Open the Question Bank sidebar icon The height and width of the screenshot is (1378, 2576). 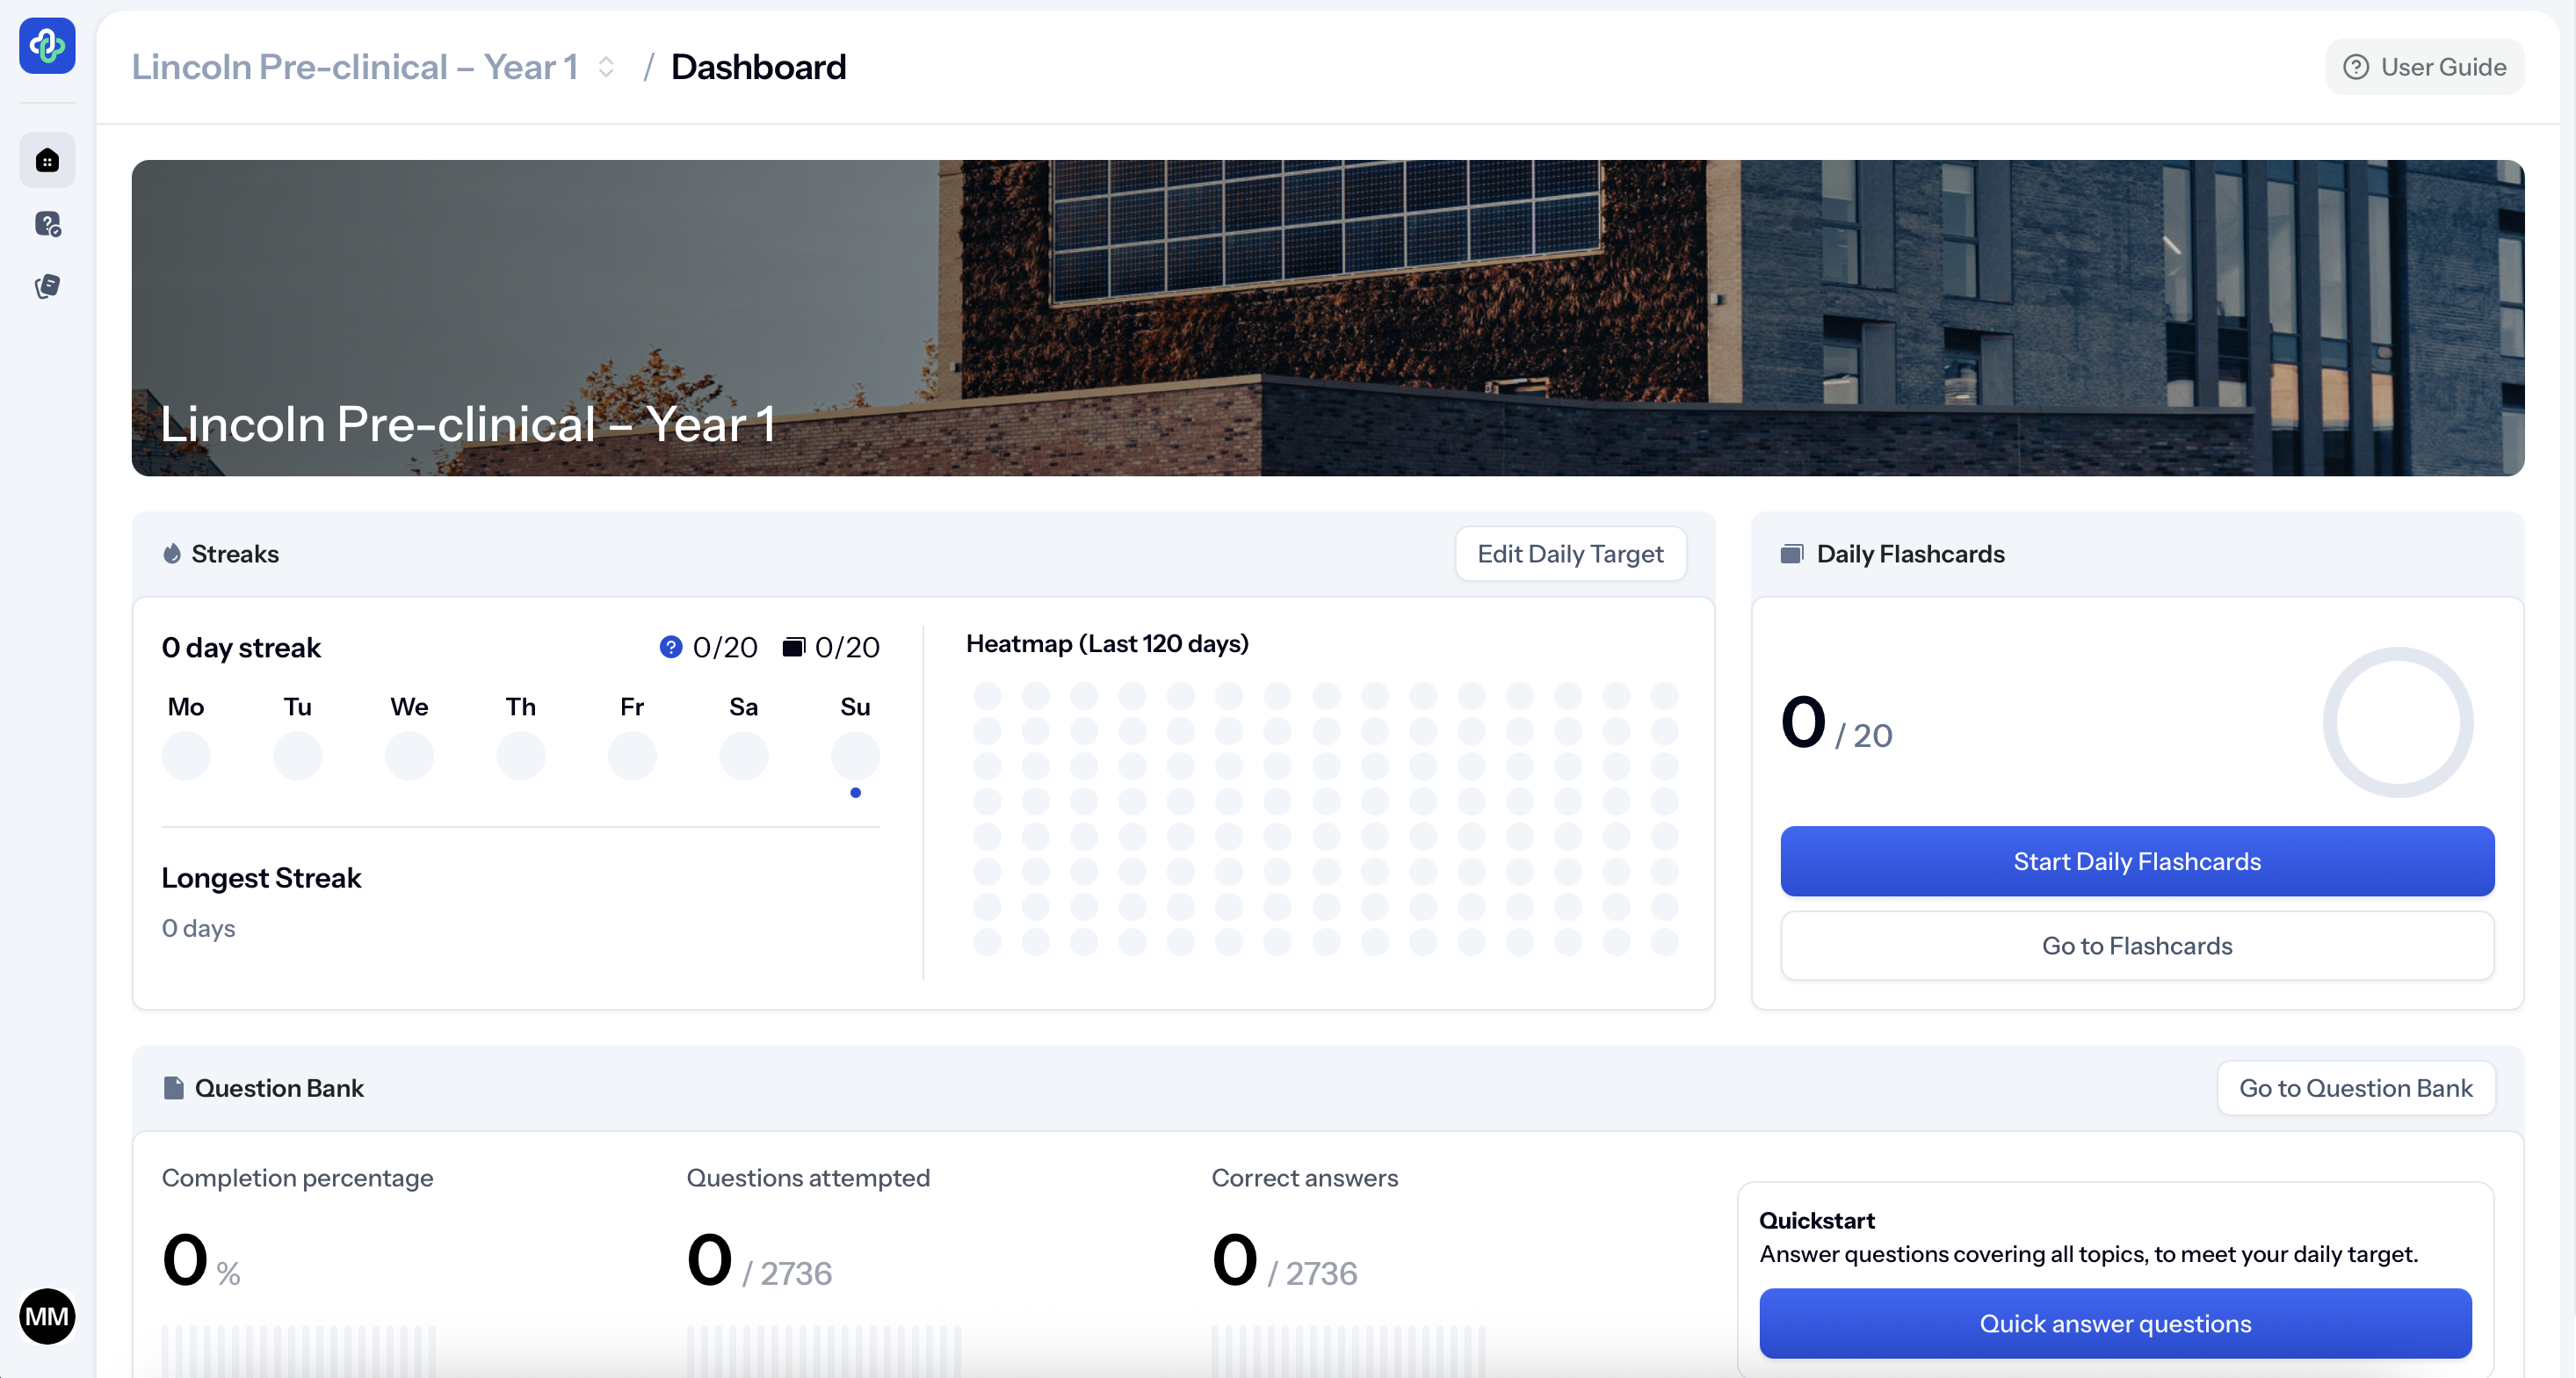47,224
